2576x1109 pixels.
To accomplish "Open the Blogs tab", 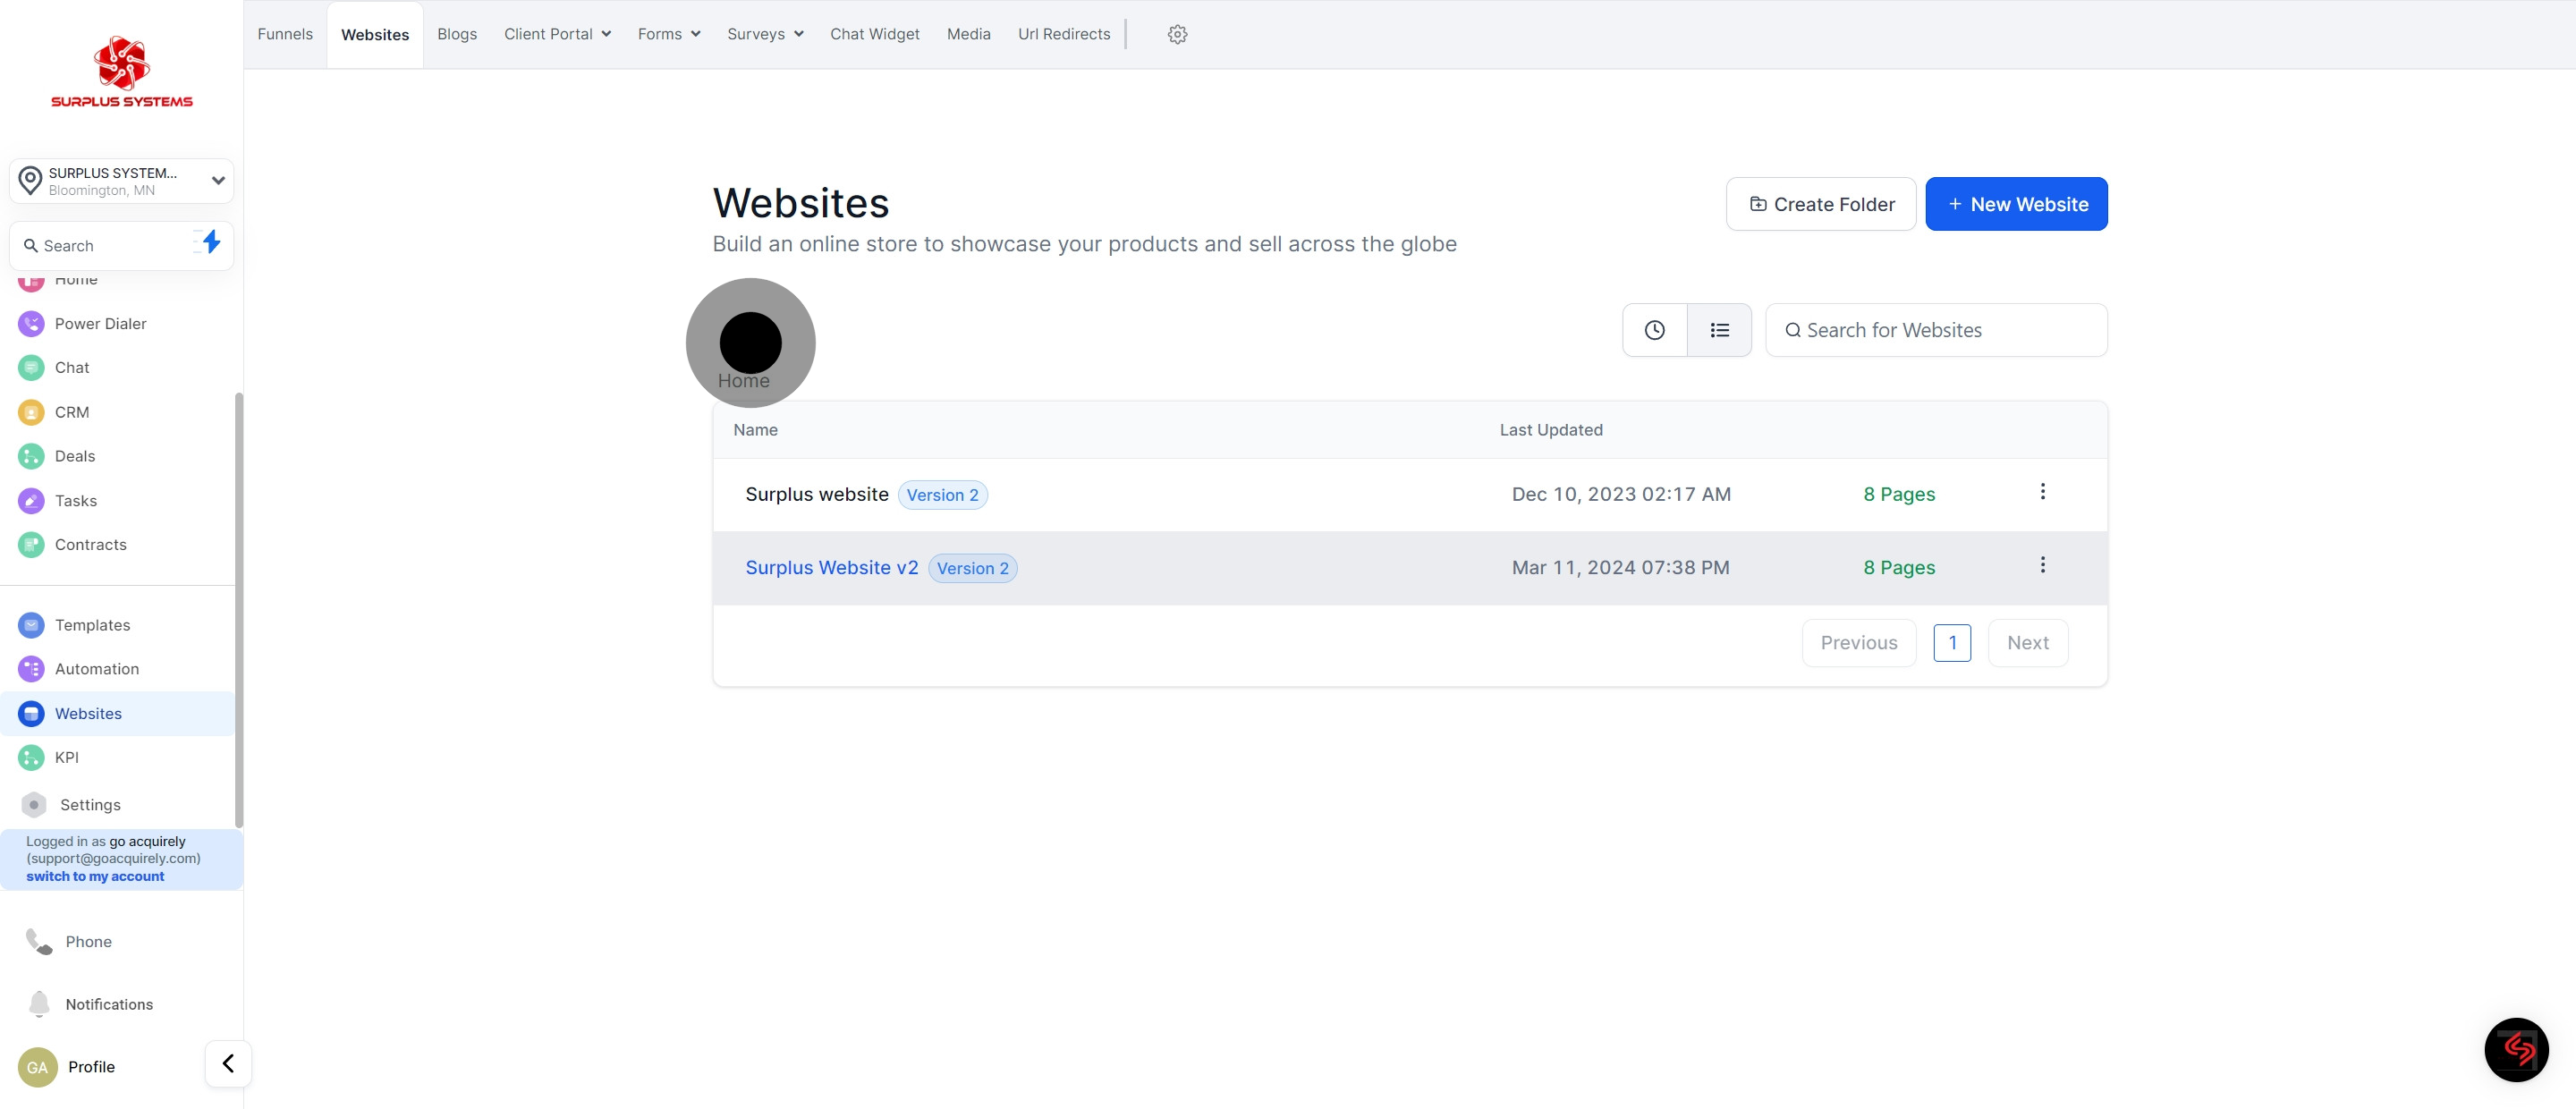I will (x=457, y=33).
